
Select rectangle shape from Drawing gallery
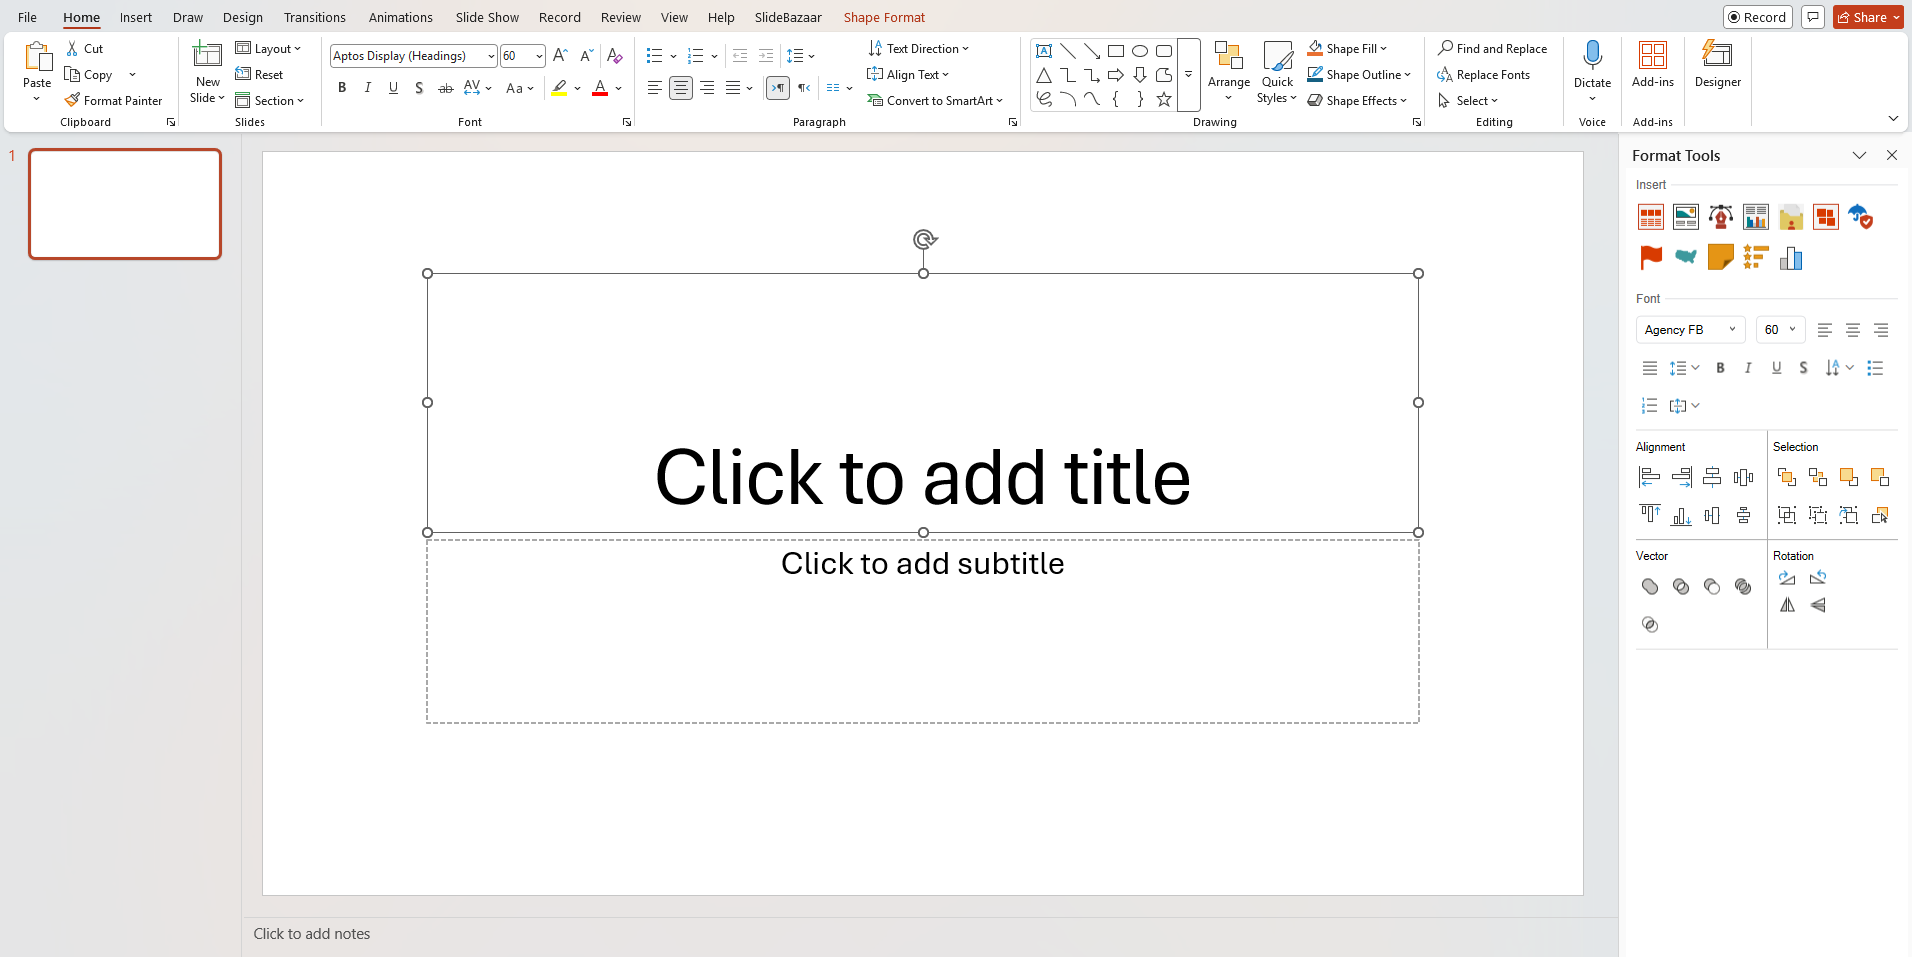[x=1116, y=51]
